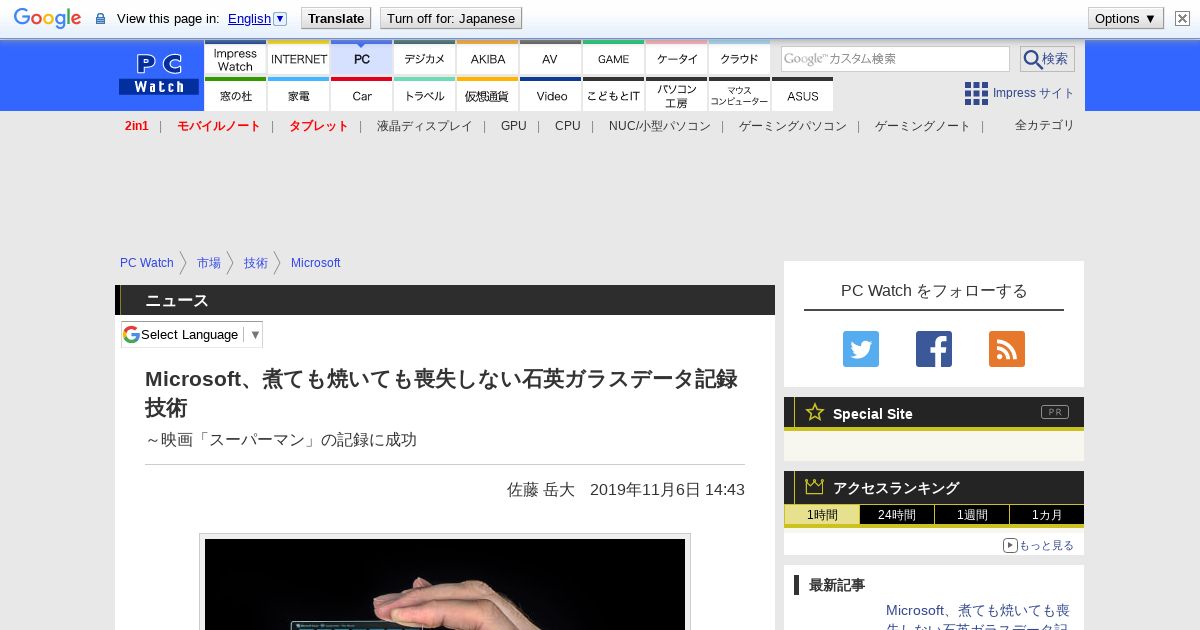Go to the モバイルノート category
The height and width of the screenshot is (630, 1200).
click(x=219, y=126)
